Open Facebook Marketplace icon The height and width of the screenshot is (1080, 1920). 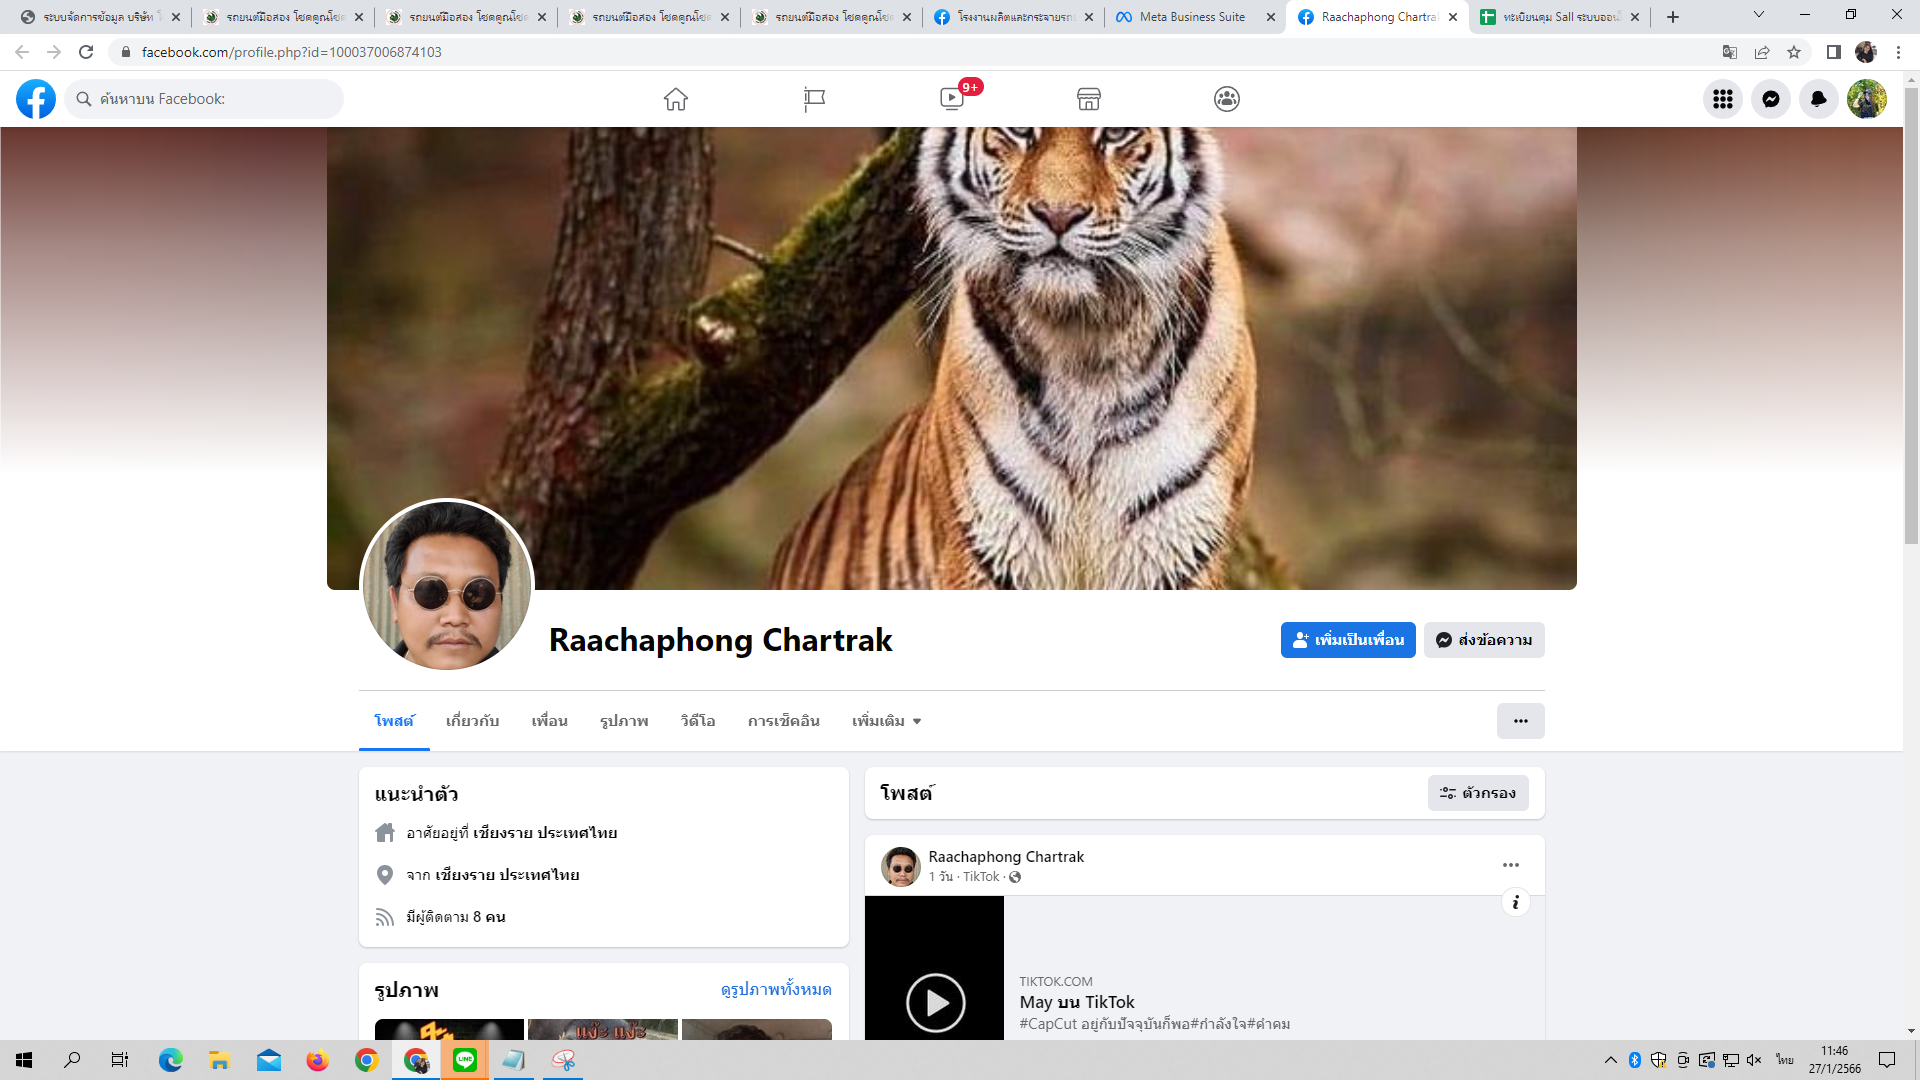1089,99
